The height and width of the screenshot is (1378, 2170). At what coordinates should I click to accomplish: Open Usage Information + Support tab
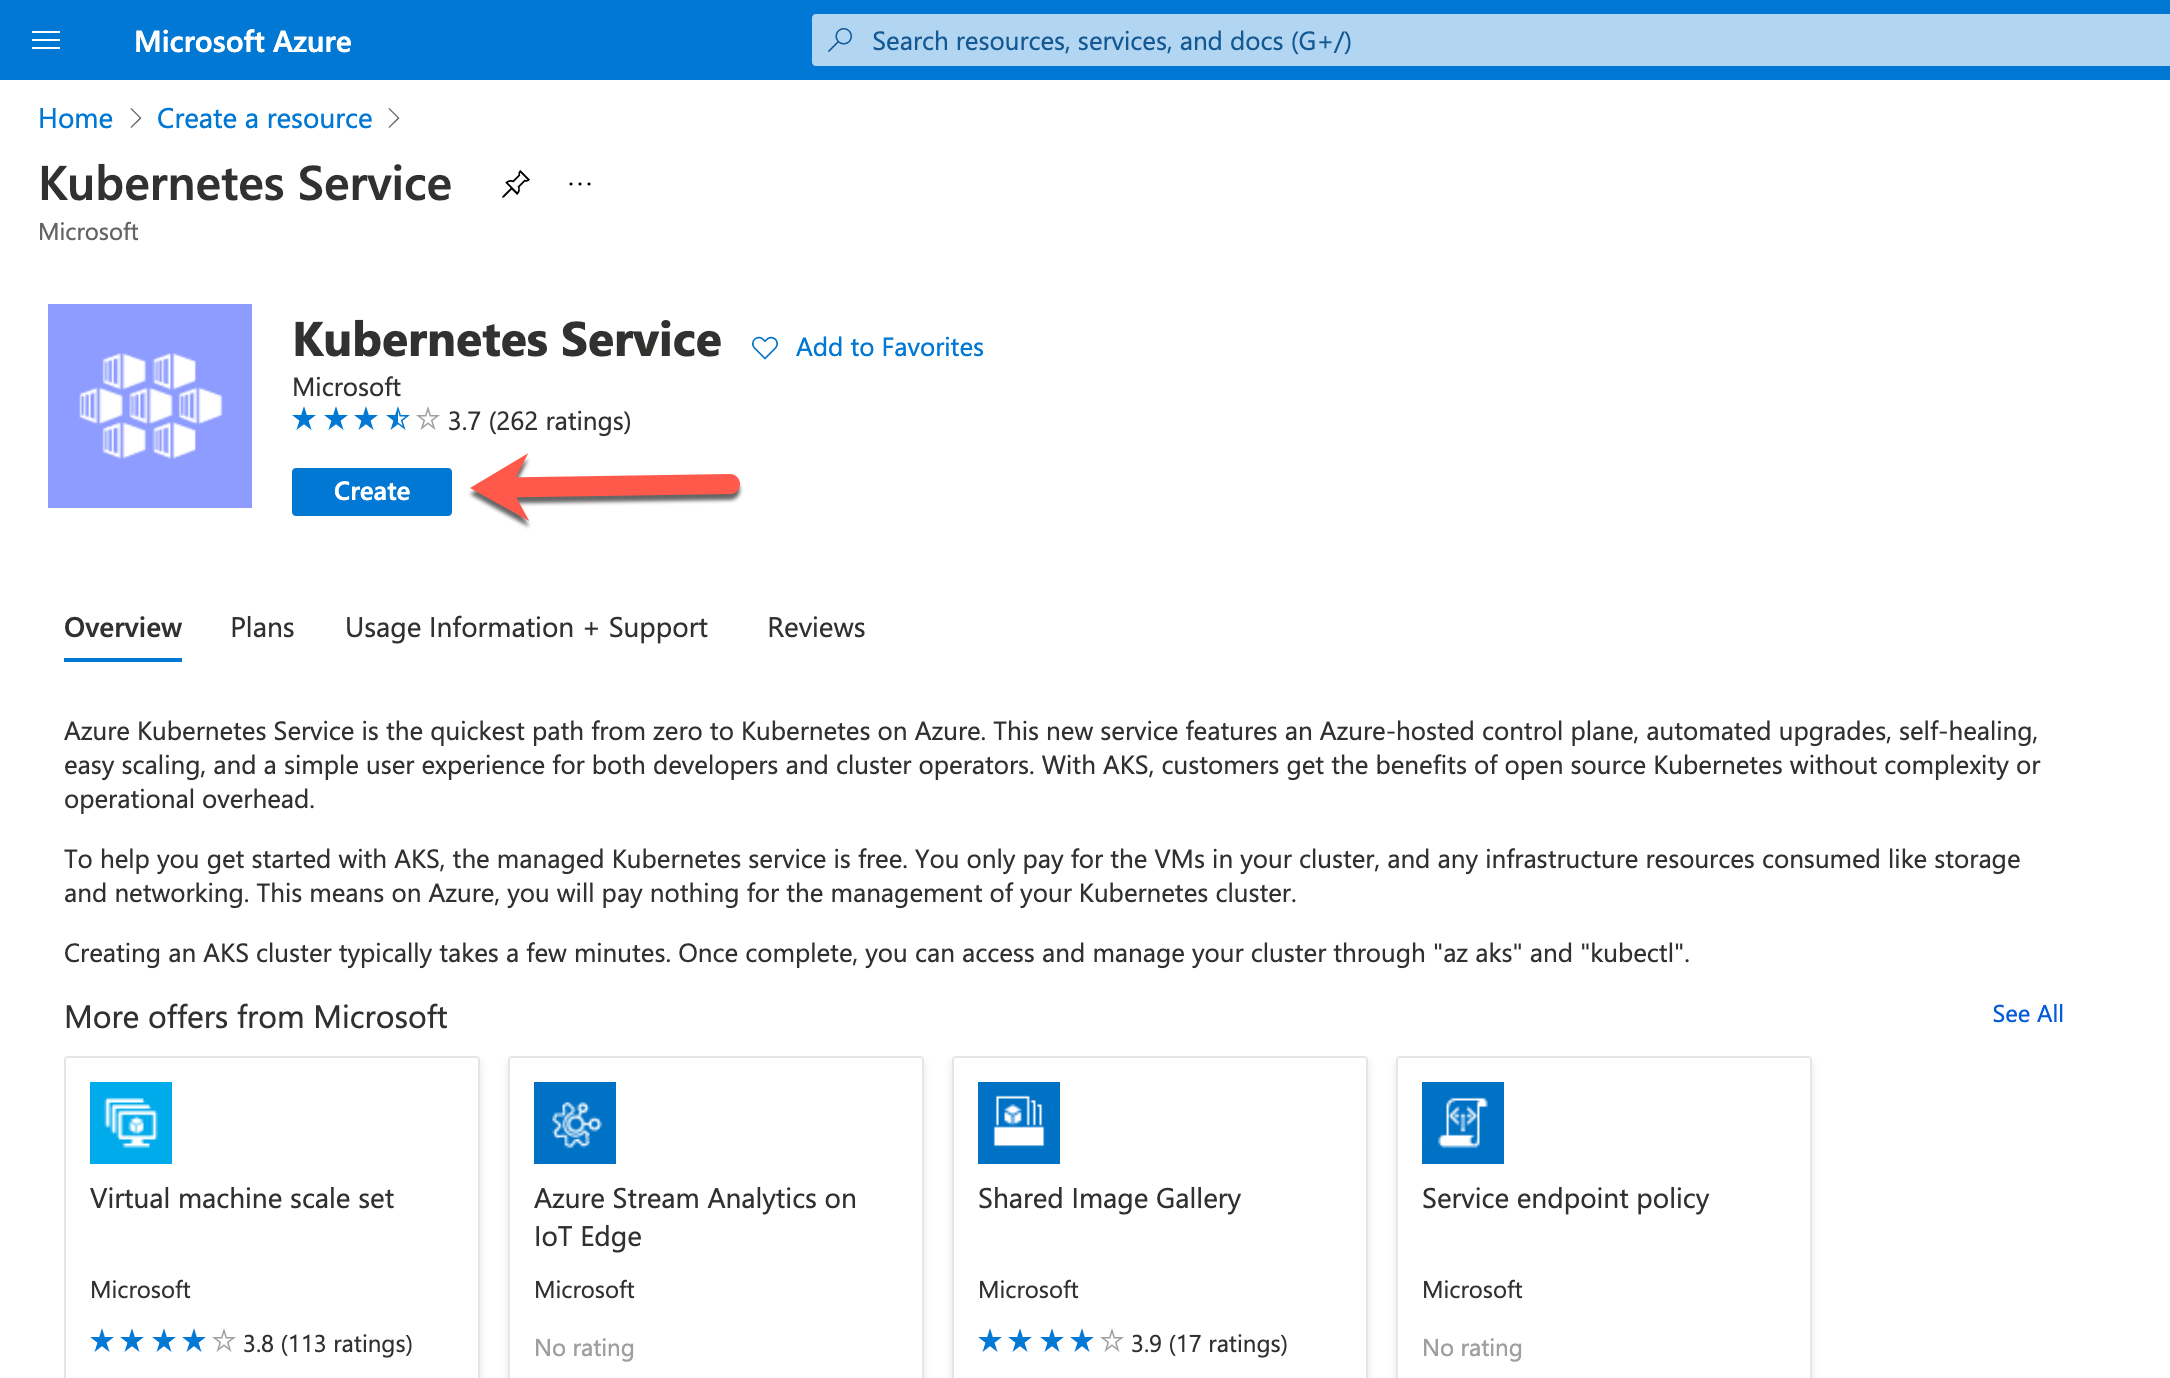[x=526, y=627]
